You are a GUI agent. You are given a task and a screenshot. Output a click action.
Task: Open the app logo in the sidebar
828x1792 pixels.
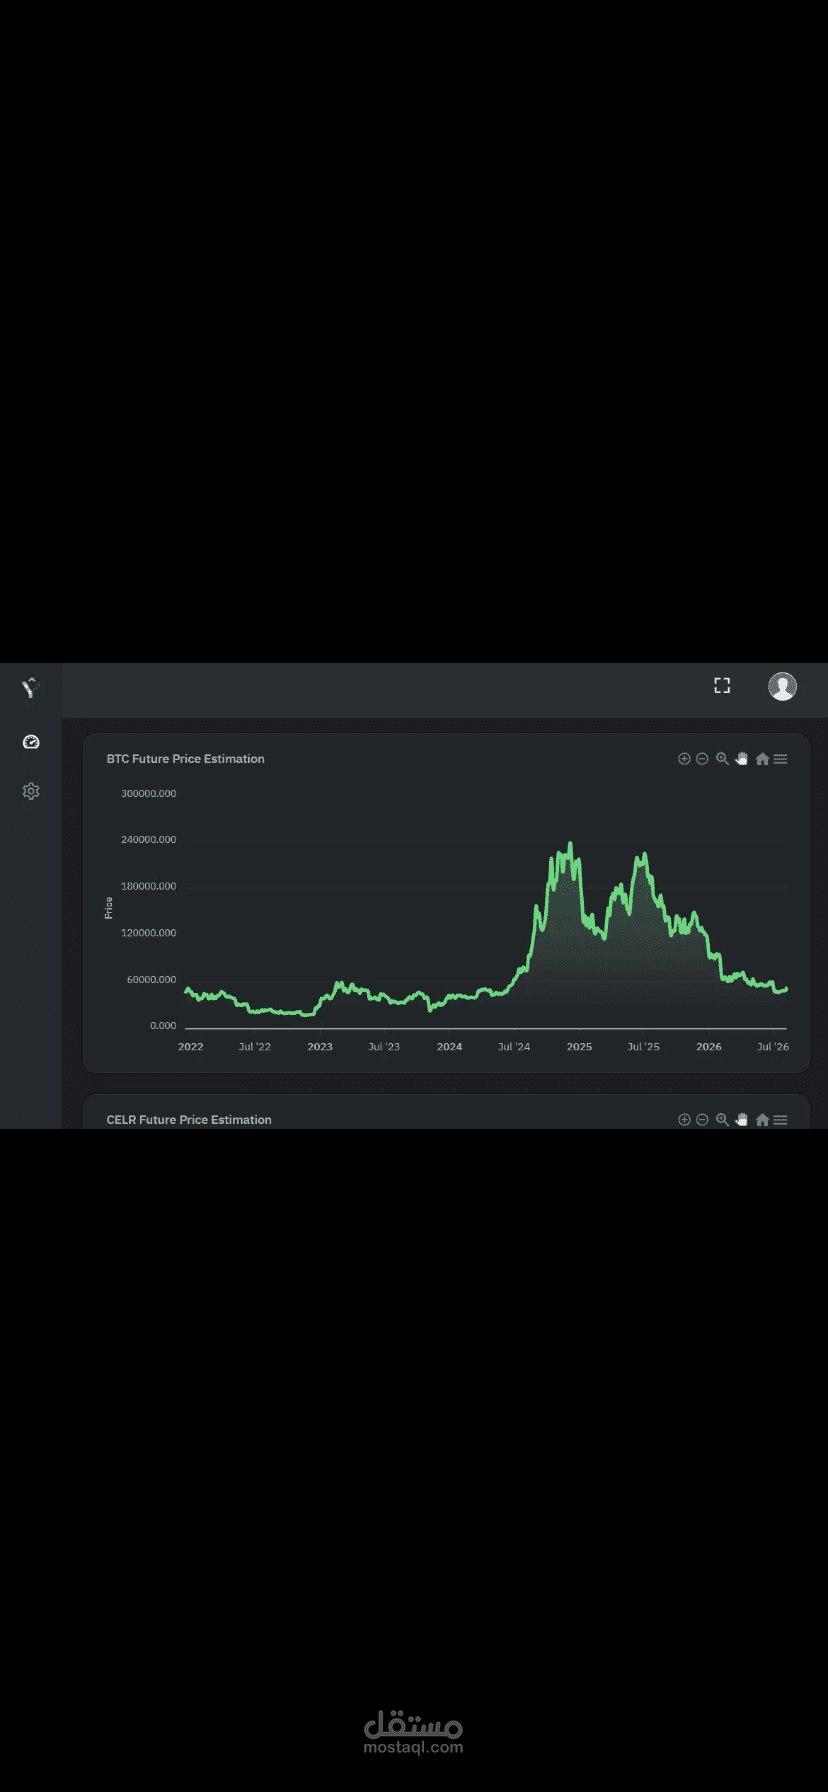(31, 687)
